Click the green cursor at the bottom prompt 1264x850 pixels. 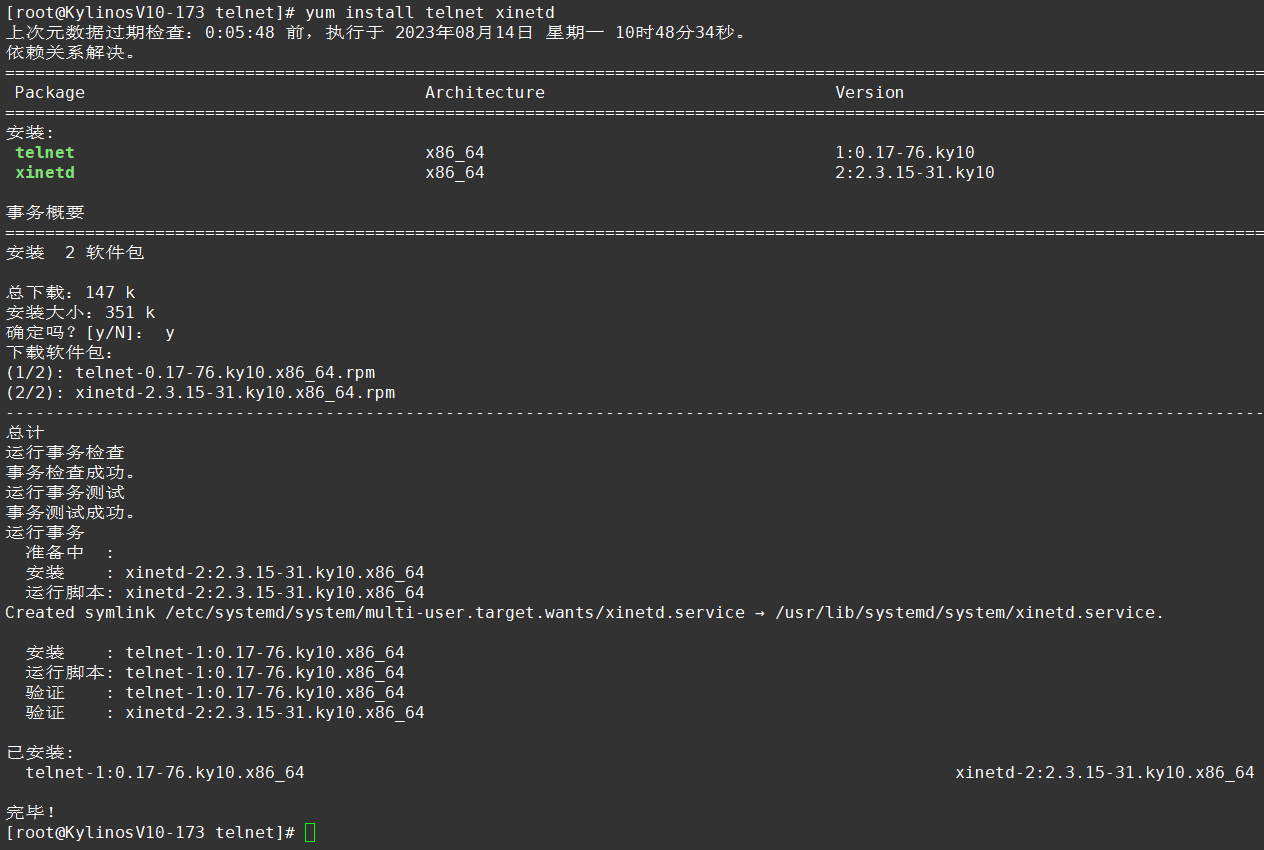[310, 832]
